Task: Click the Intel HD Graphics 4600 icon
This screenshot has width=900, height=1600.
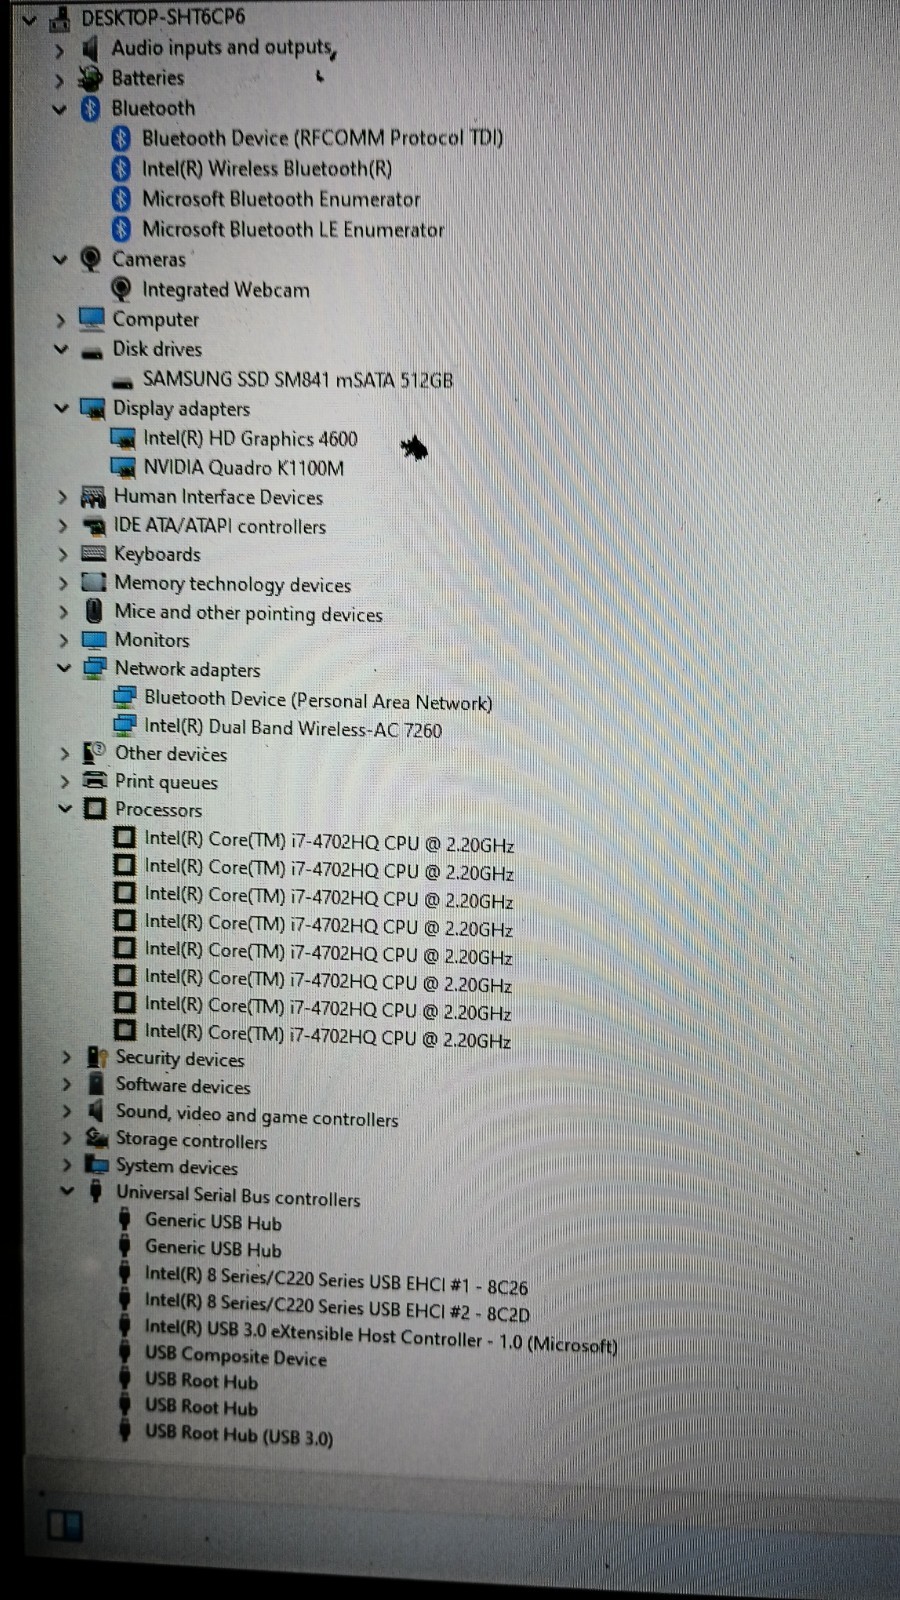Action: 123,438
